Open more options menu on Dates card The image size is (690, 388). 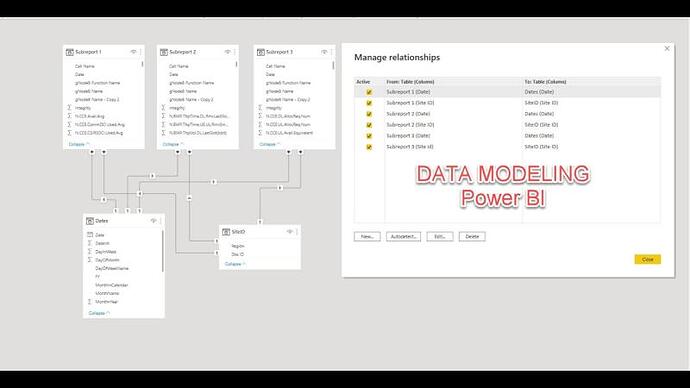[161, 221]
